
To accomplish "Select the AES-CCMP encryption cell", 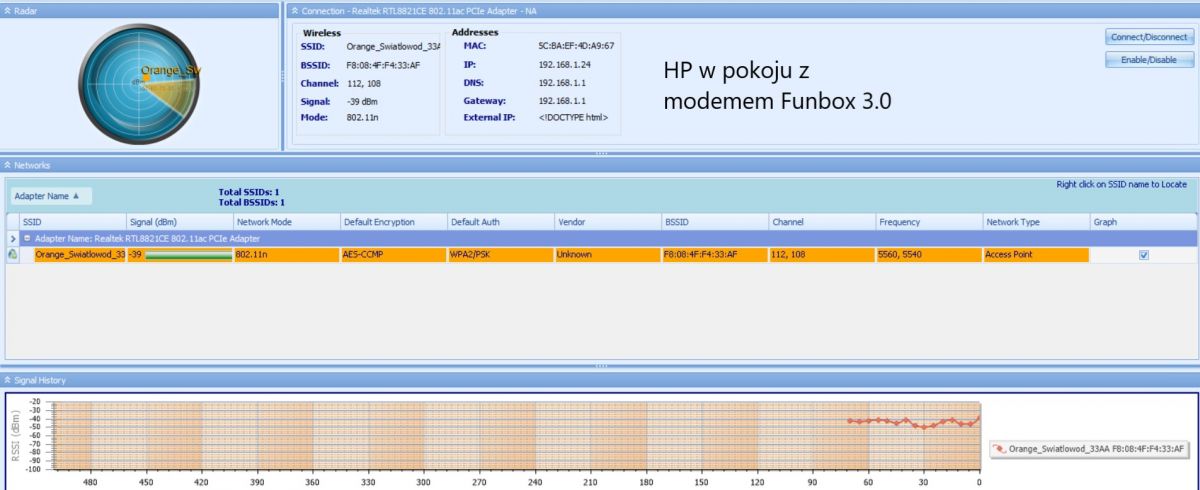I will (393, 255).
